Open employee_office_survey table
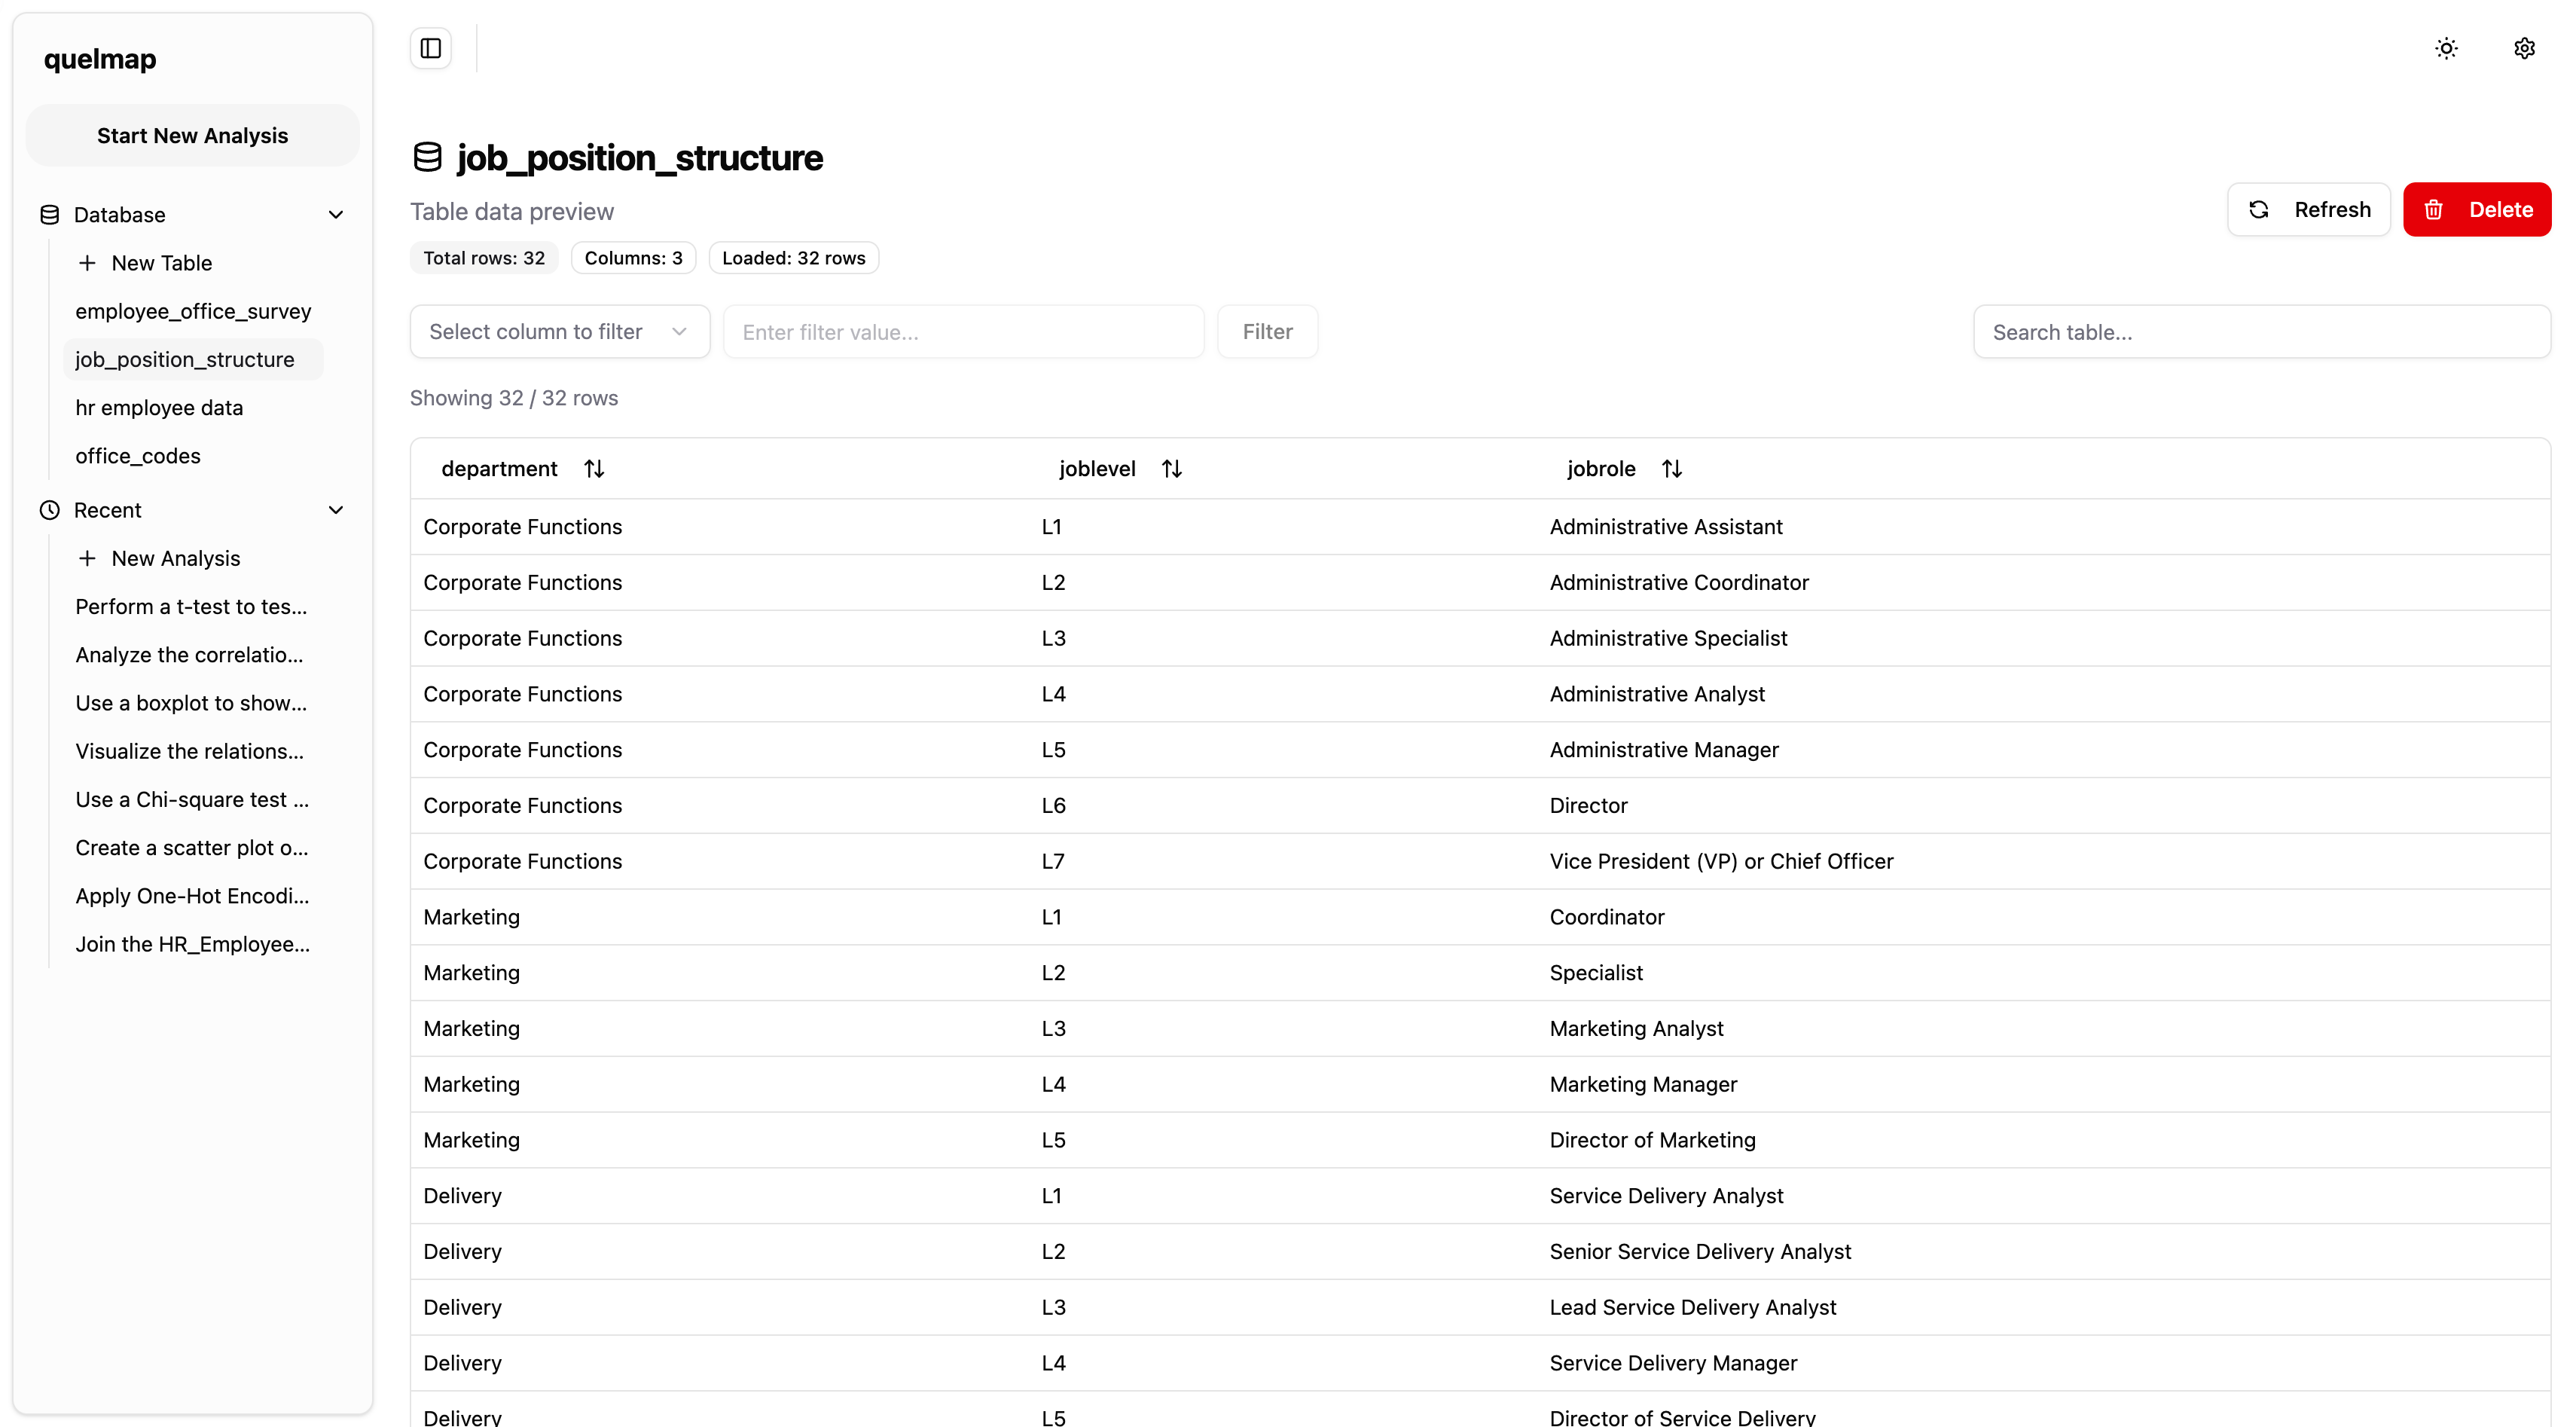The width and height of the screenshot is (2576, 1427). 193,311
